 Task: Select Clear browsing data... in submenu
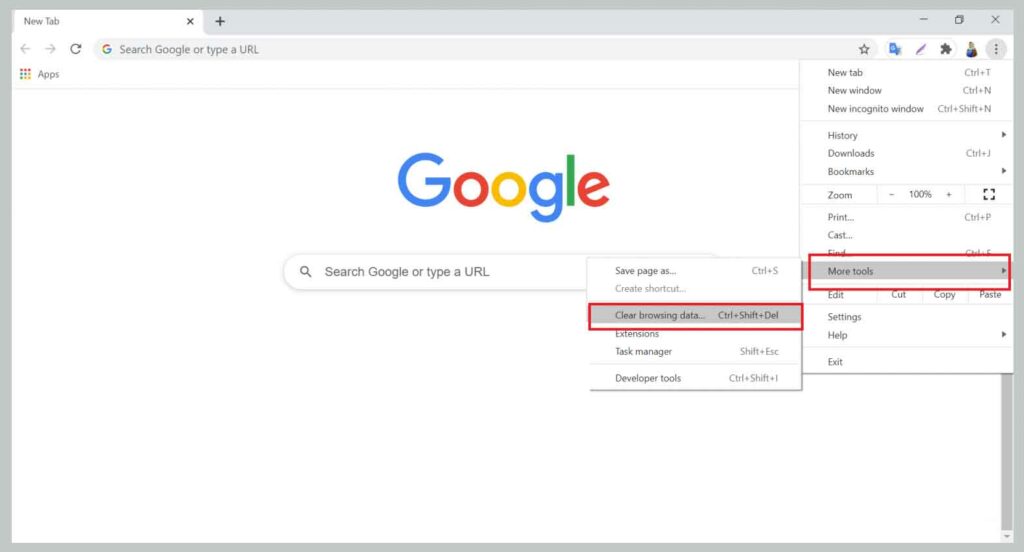coord(696,315)
